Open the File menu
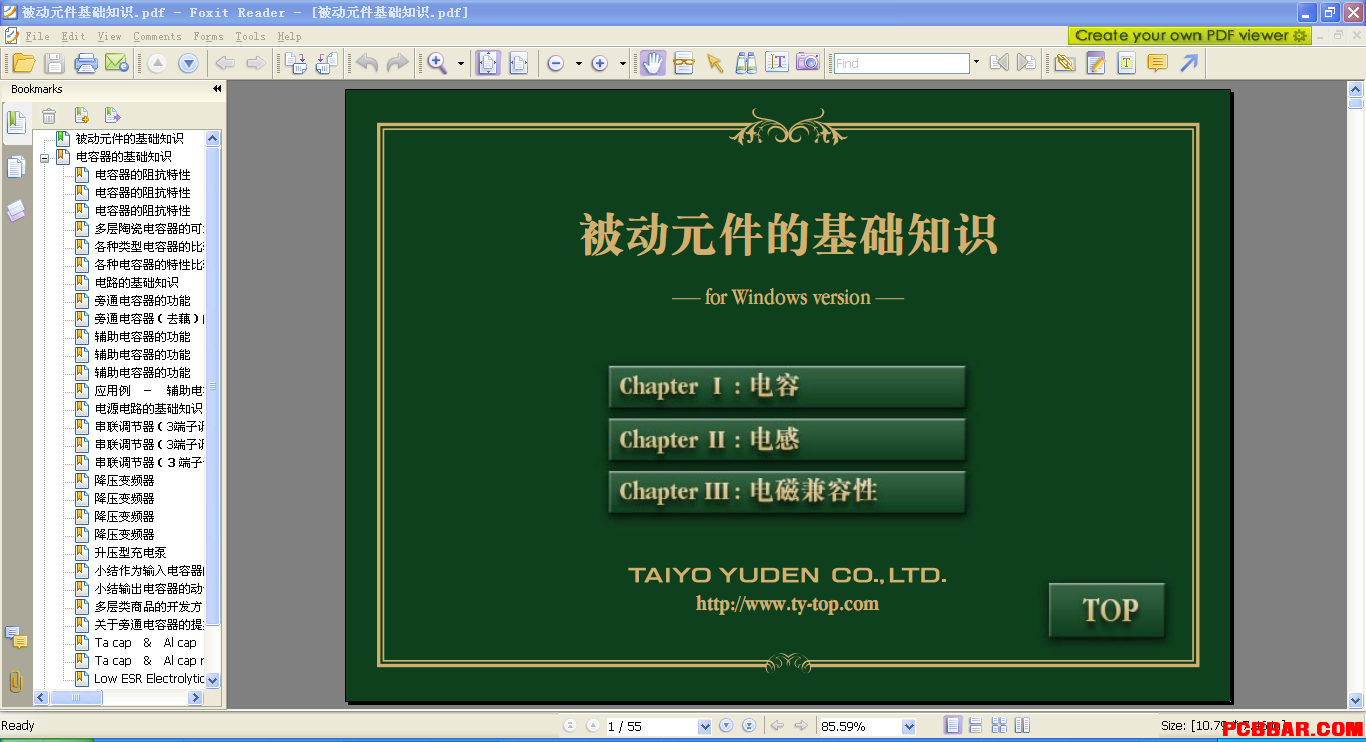 pos(37,36)
